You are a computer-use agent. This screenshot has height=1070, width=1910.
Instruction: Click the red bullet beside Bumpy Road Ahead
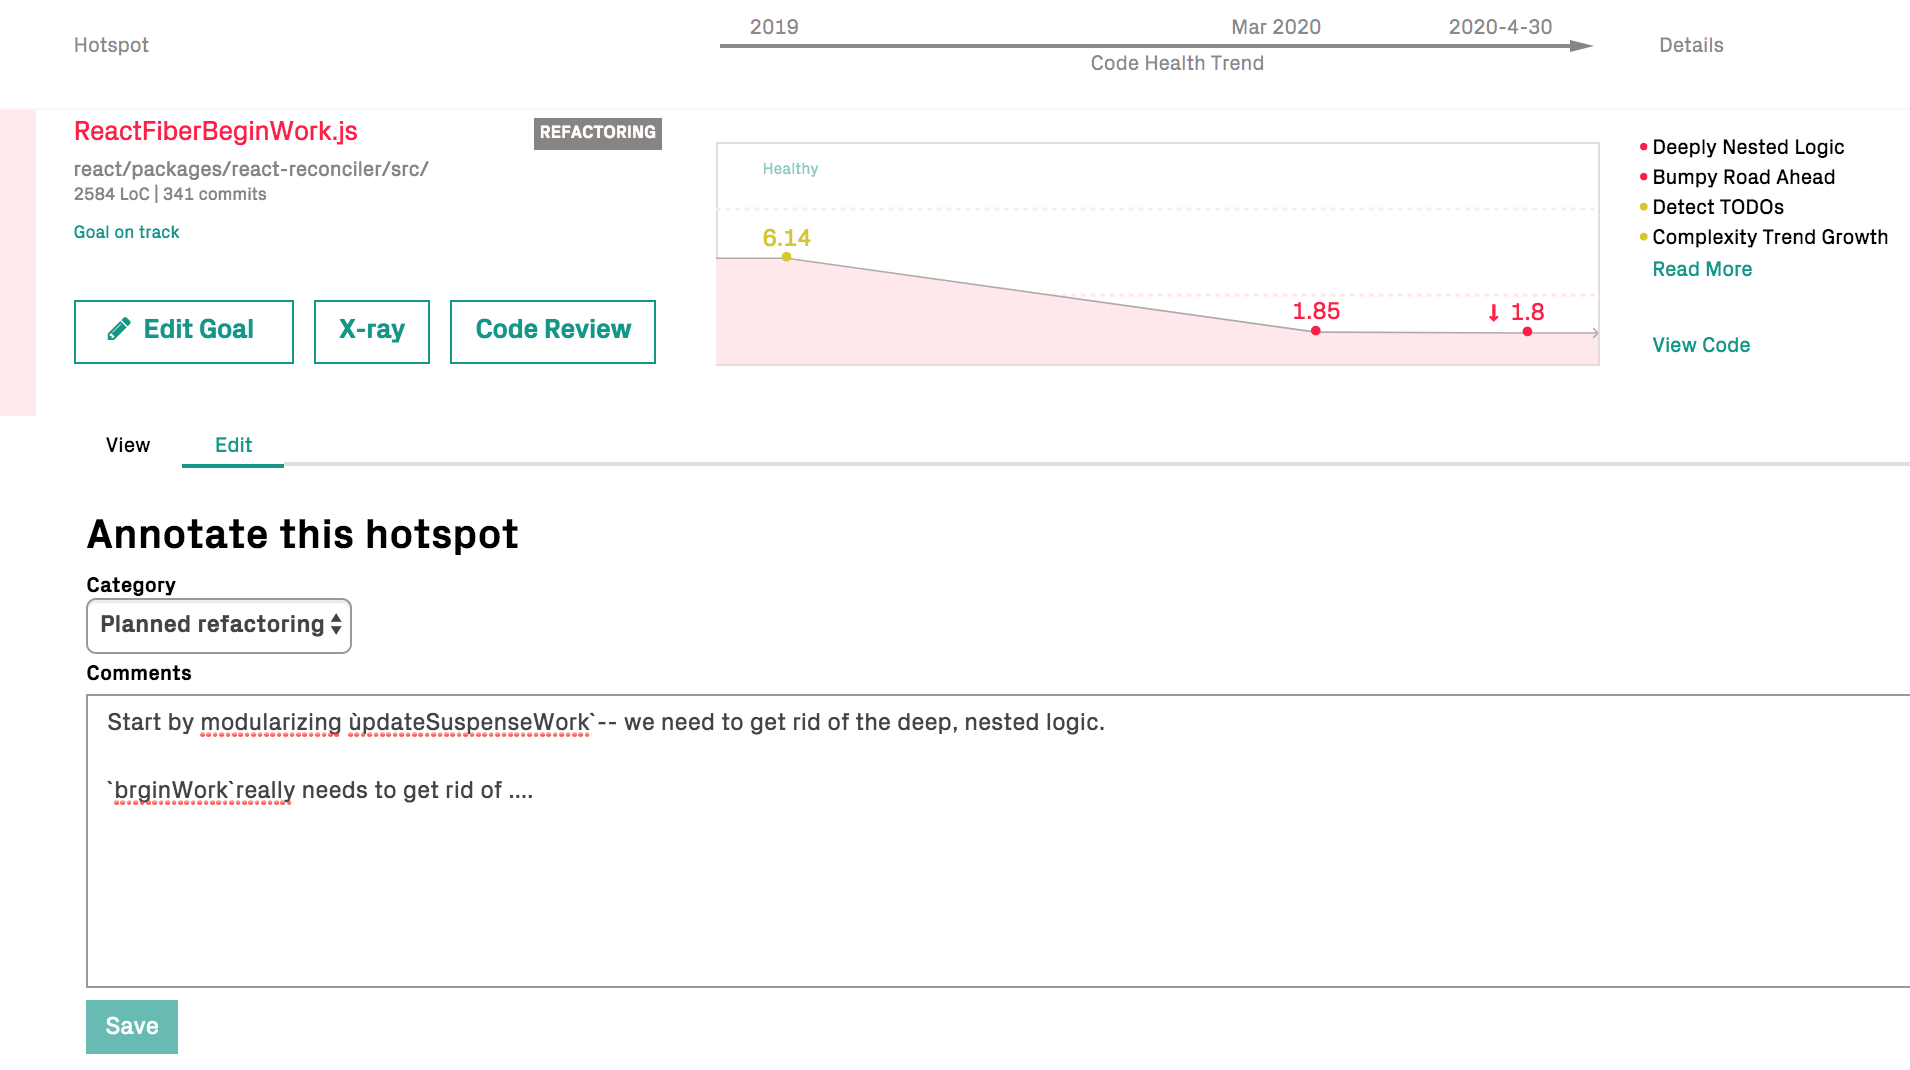tap(1642, 177)
